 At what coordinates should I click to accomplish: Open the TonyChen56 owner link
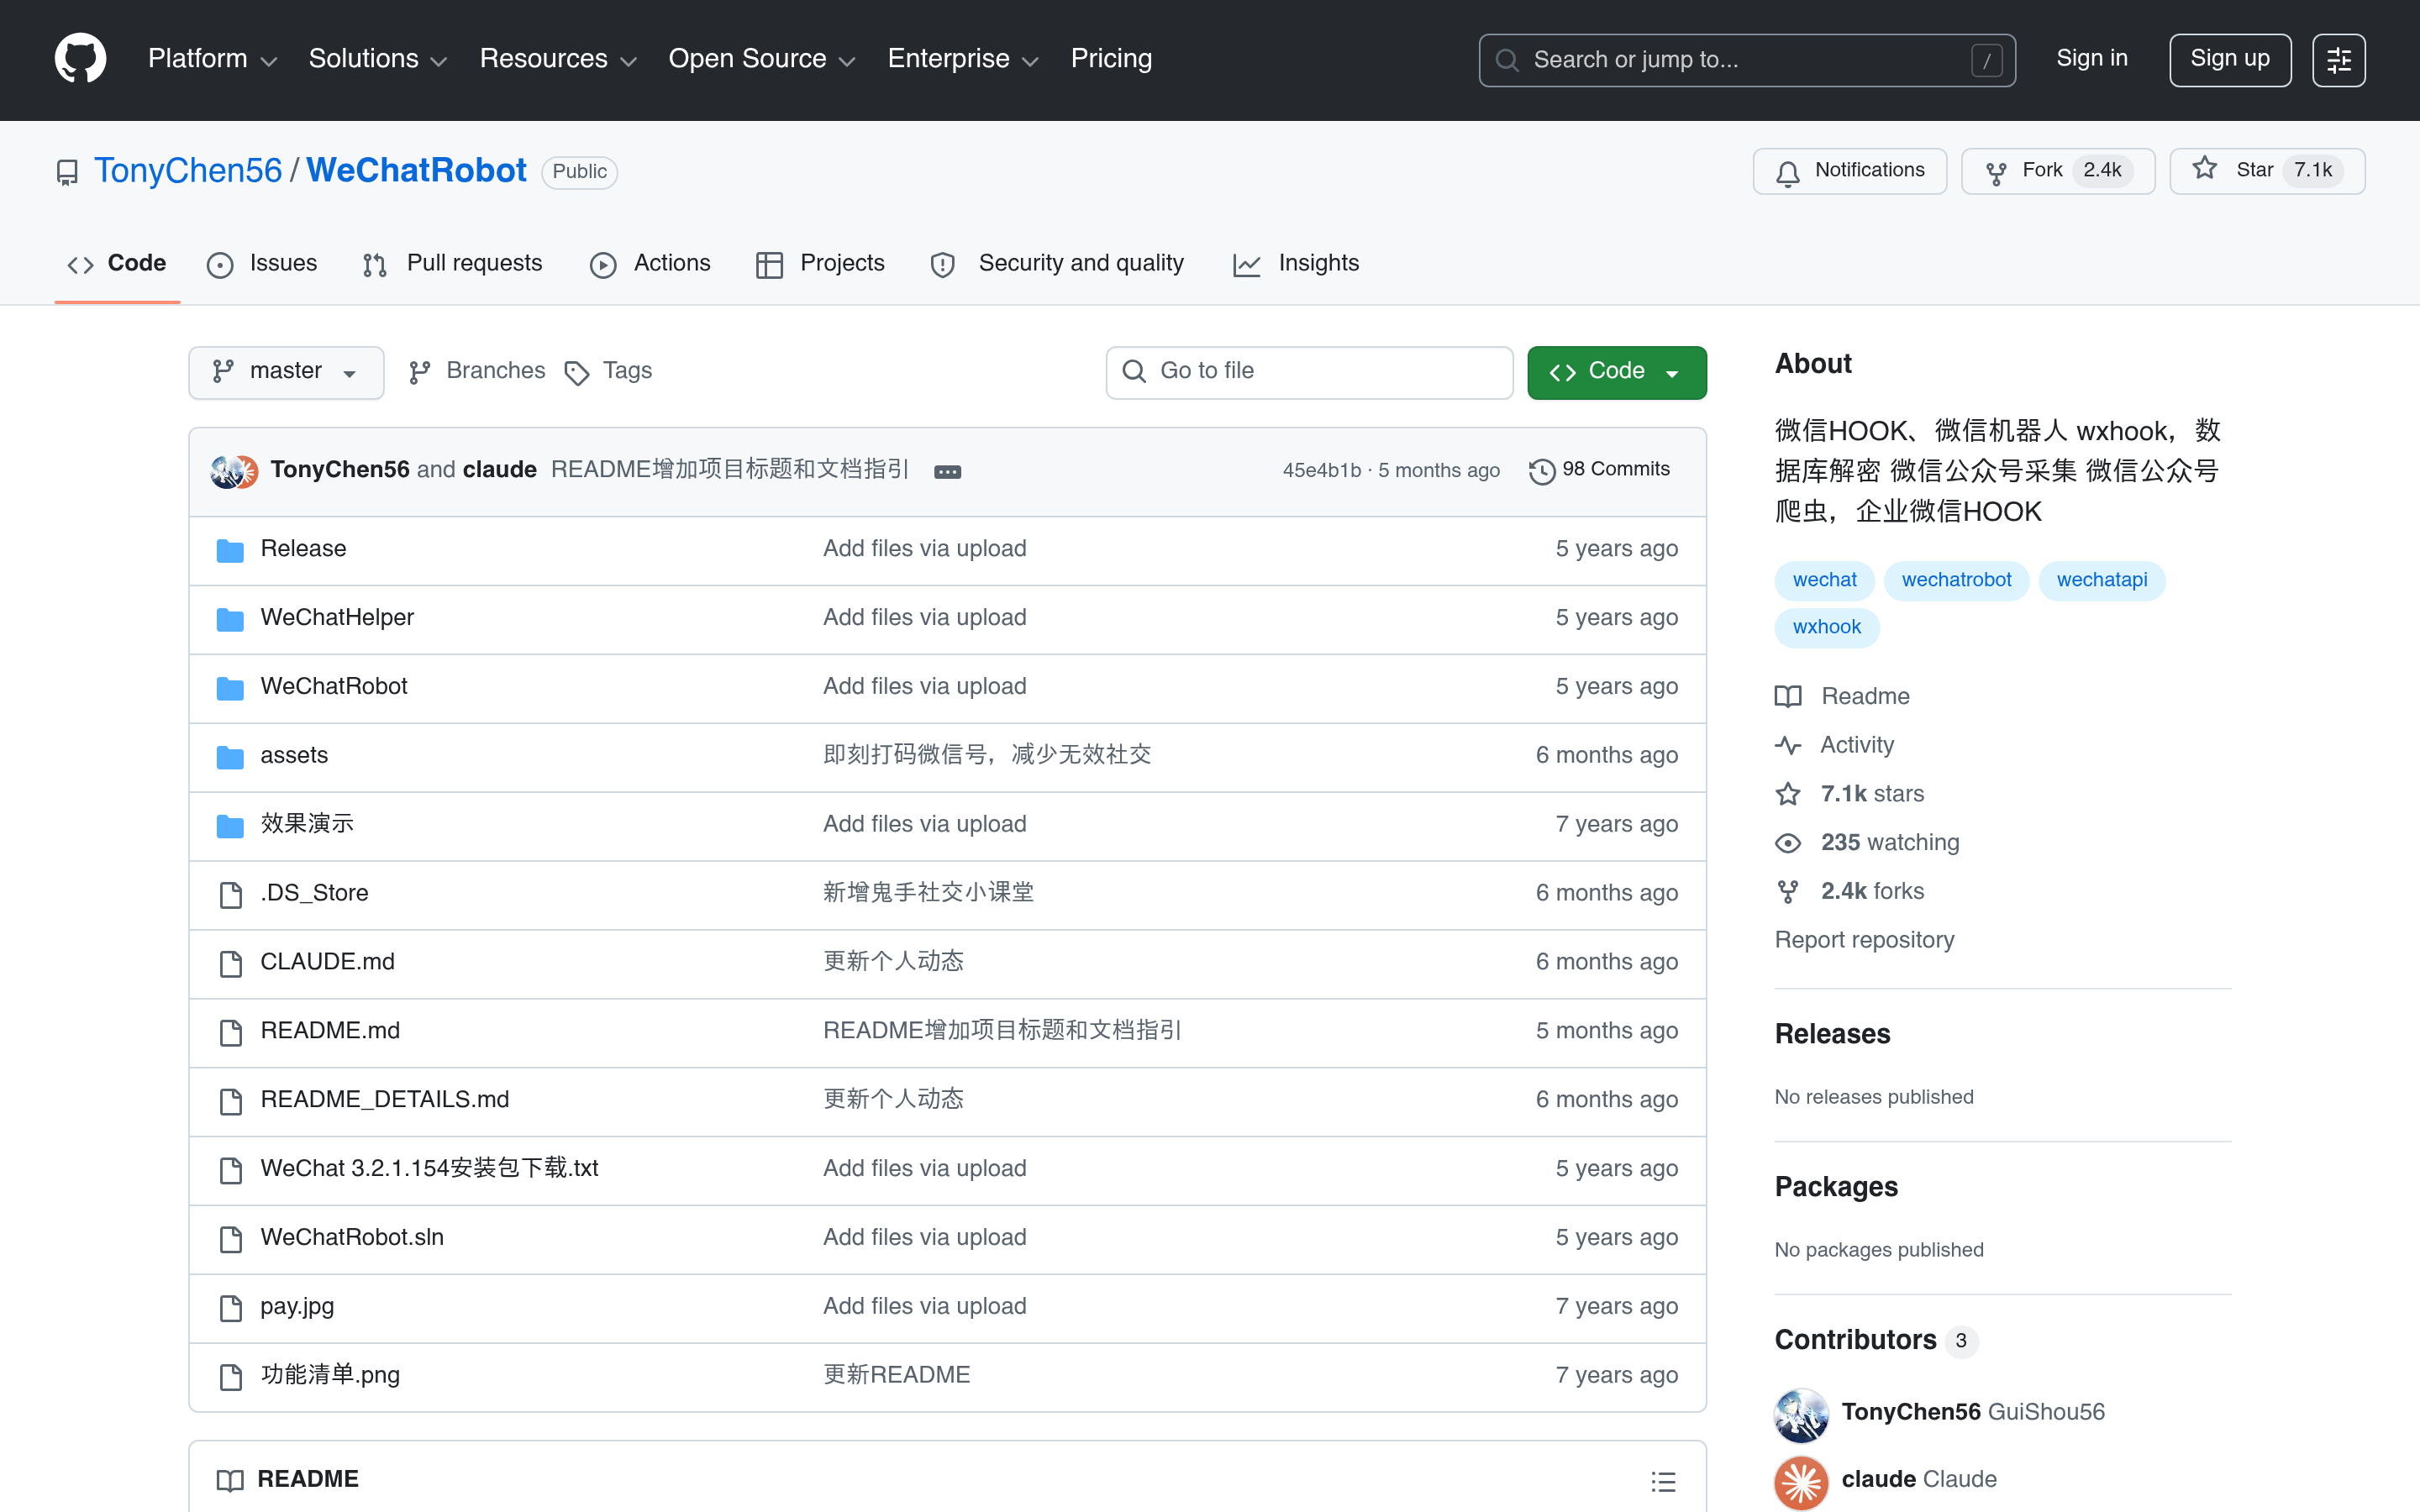(188, 171)
